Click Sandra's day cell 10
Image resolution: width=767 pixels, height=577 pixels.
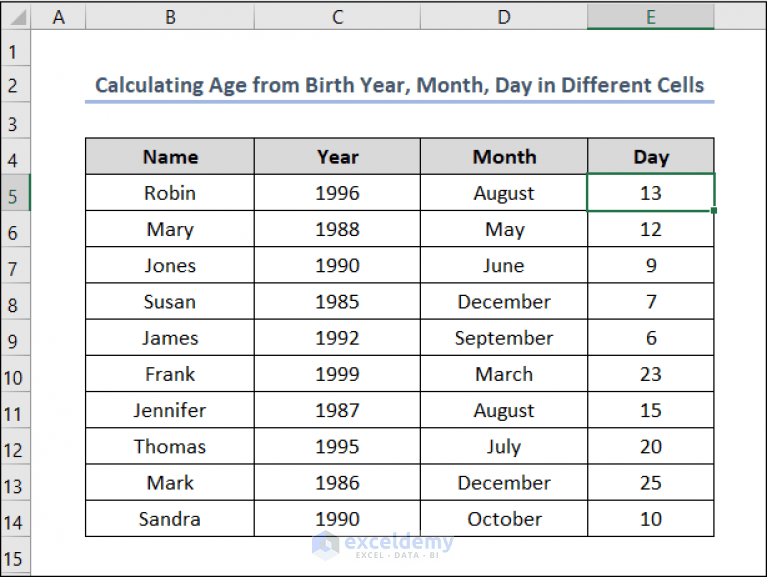(651, 518)
